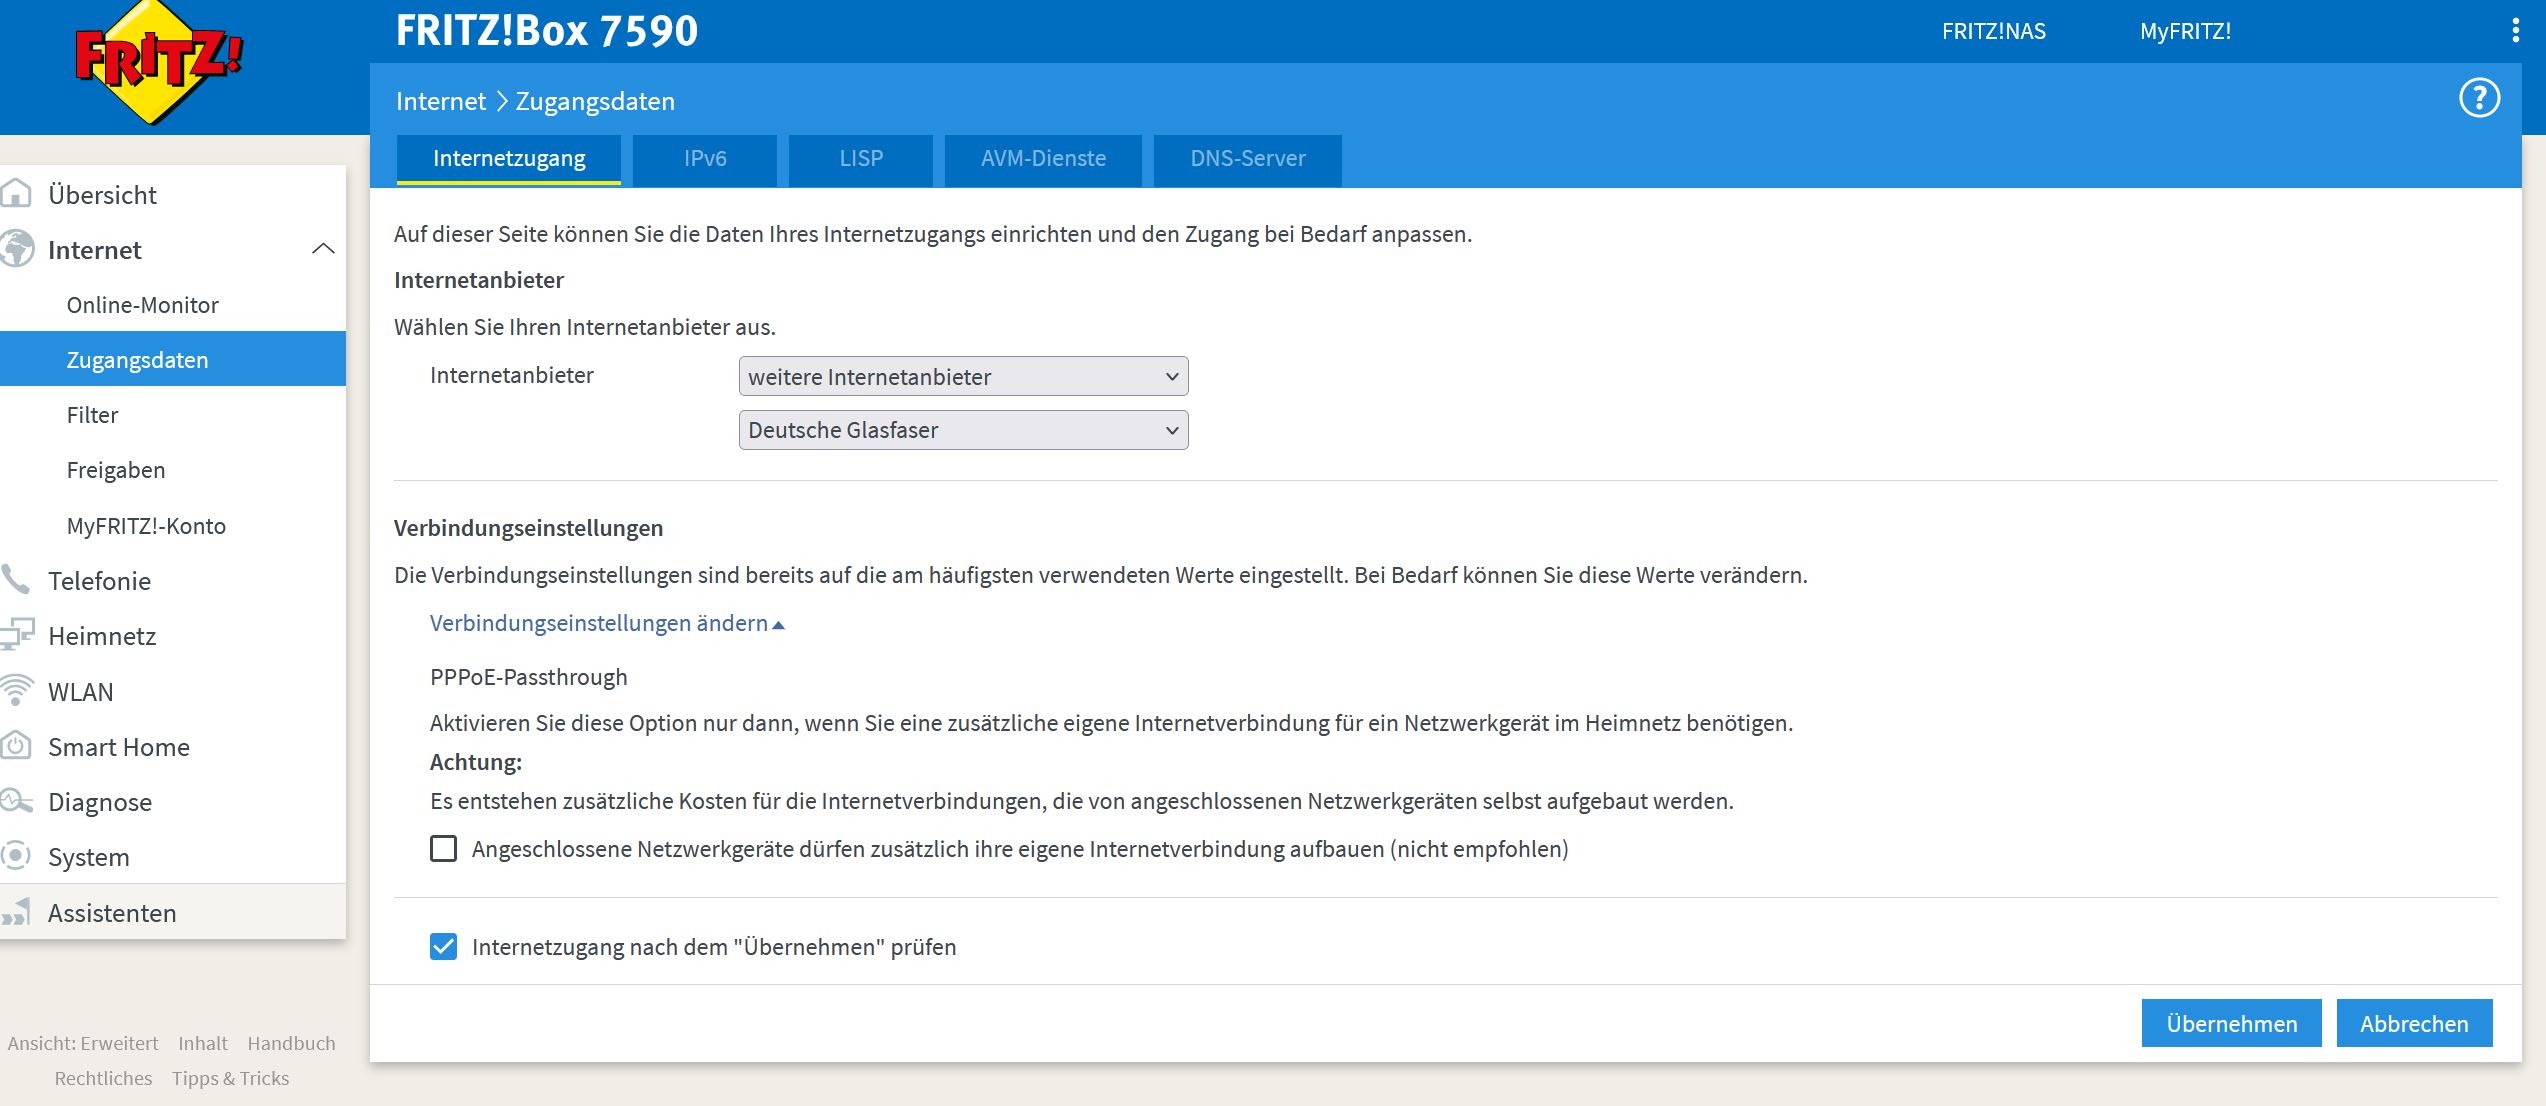
Task: Click the Diagnose icon in sidebar
Action: coord(16,801)
